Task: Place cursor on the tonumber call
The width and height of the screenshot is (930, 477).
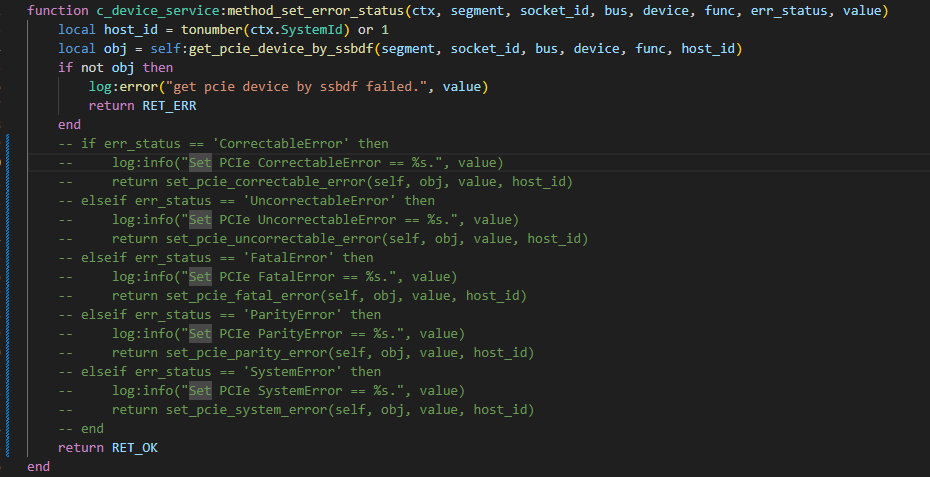Action: pos(212,29)
